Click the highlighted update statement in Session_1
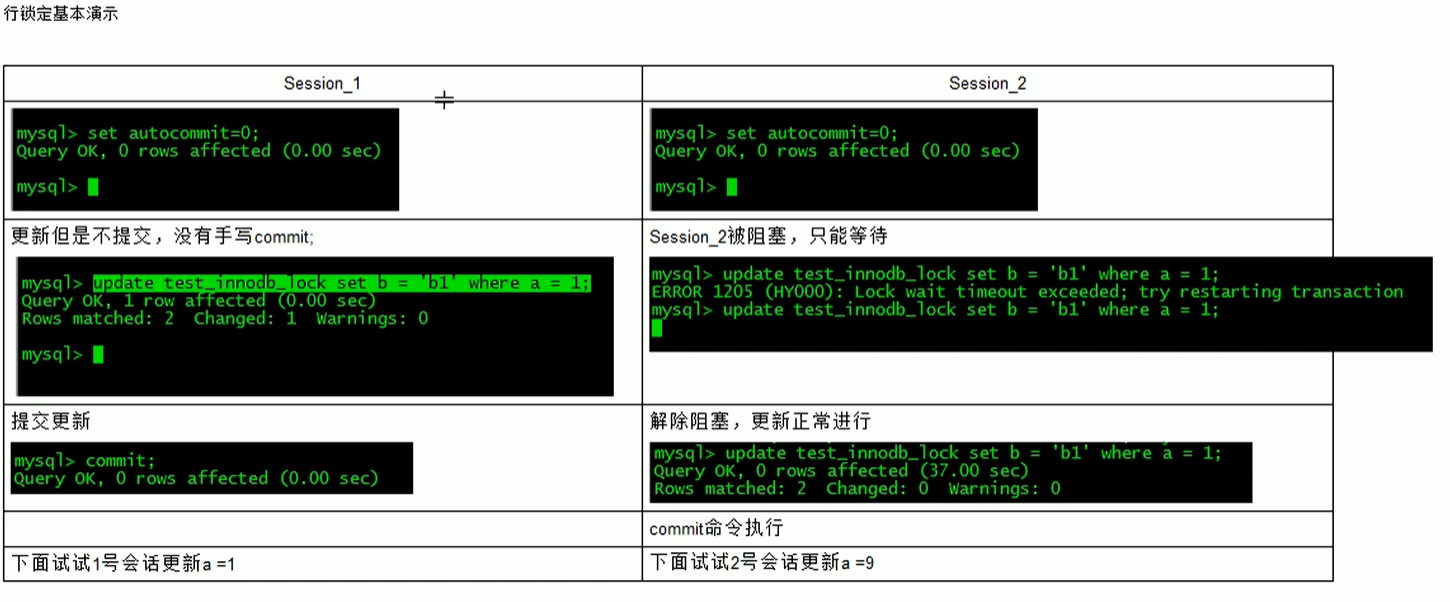This screenshot has height=602, width=1450. pyautogui.click(x=342, y=283)
